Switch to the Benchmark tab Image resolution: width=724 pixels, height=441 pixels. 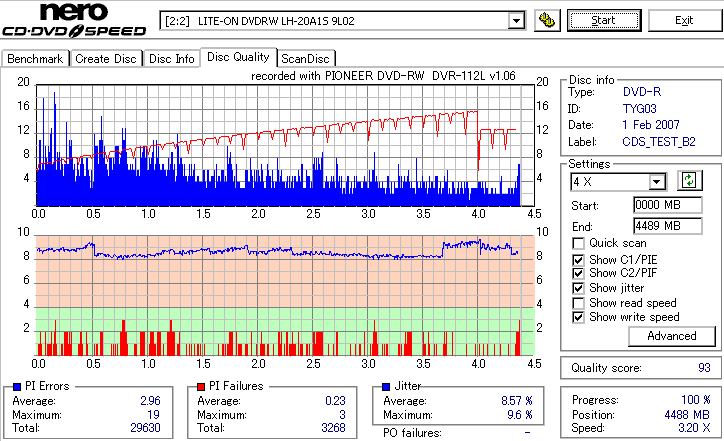35,59
